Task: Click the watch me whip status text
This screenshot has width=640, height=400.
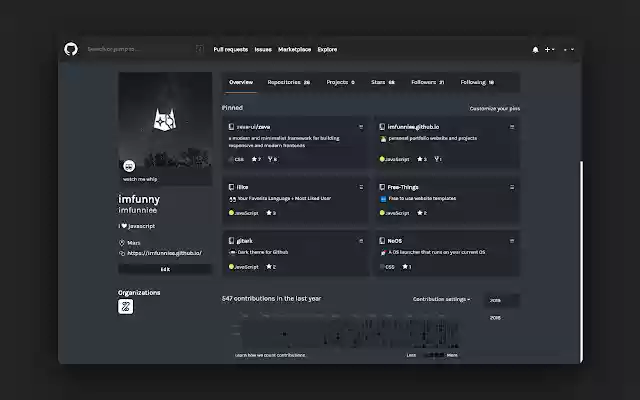Action: [140, 179]
